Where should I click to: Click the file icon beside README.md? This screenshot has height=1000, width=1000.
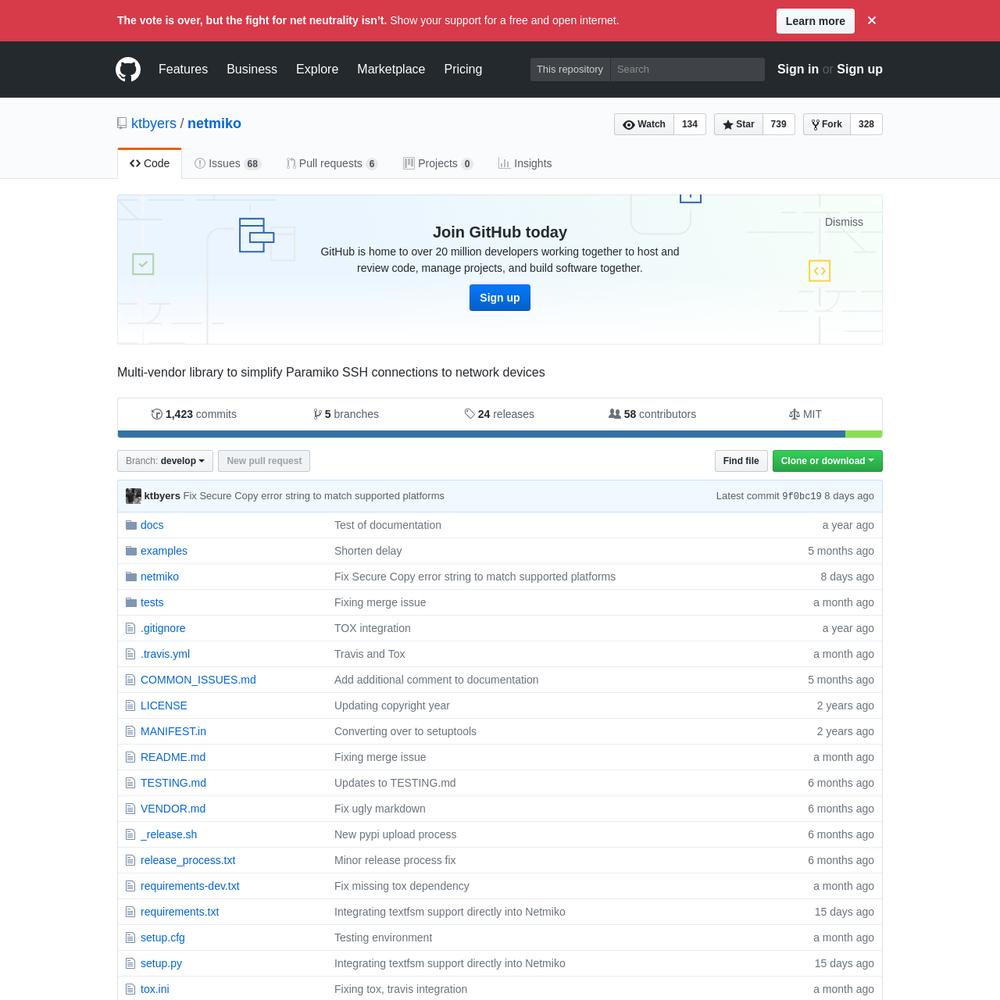(131, 757)
